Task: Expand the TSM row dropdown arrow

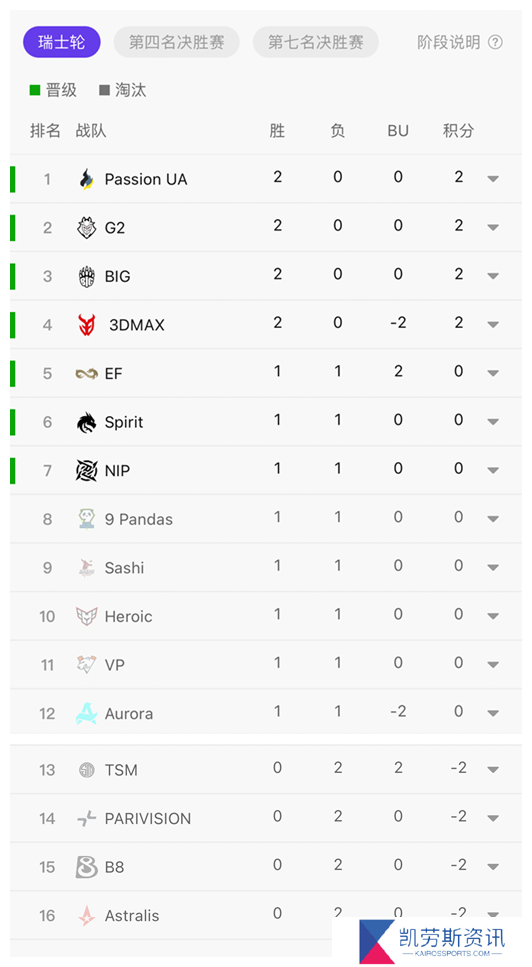Action: click(493, 770)
